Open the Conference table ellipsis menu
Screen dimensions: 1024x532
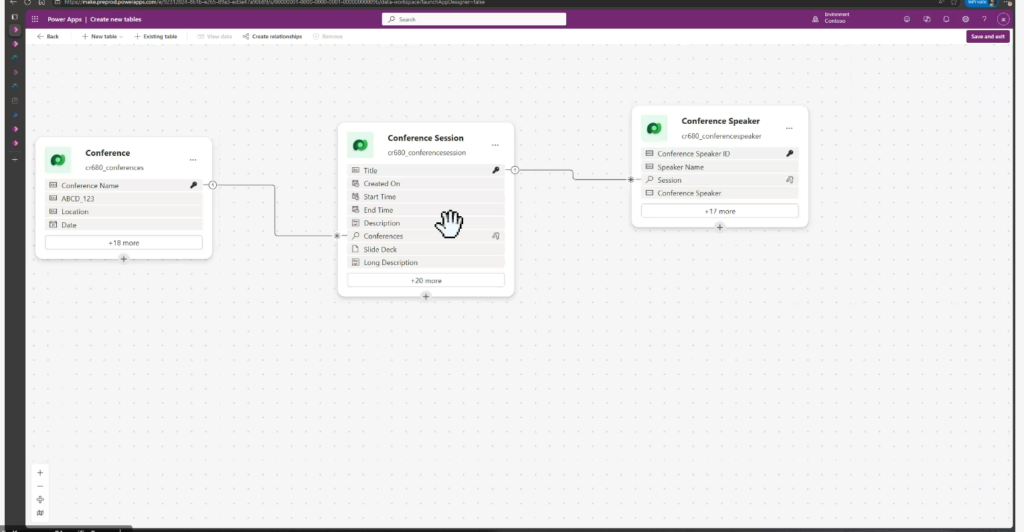coord(193,159)
